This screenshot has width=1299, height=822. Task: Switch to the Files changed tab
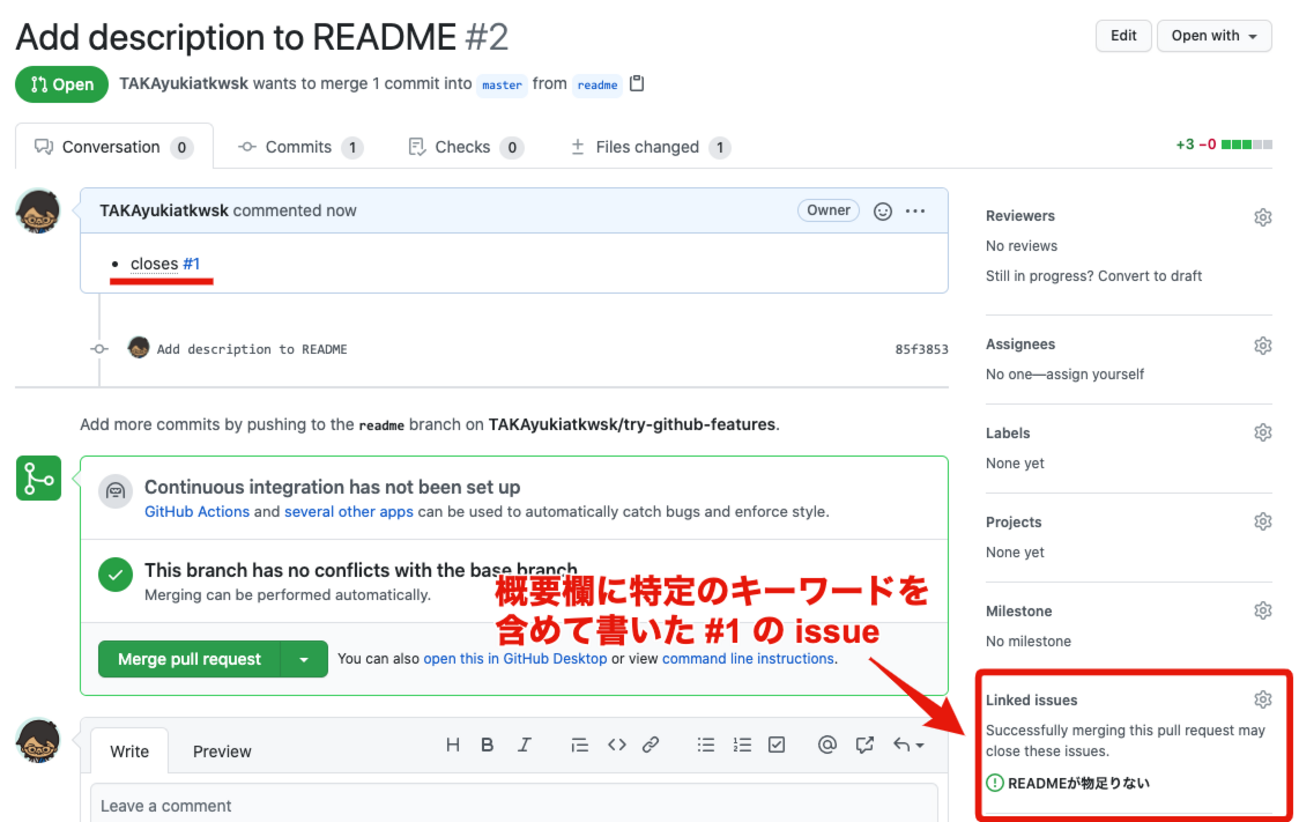tap(650, 147)
